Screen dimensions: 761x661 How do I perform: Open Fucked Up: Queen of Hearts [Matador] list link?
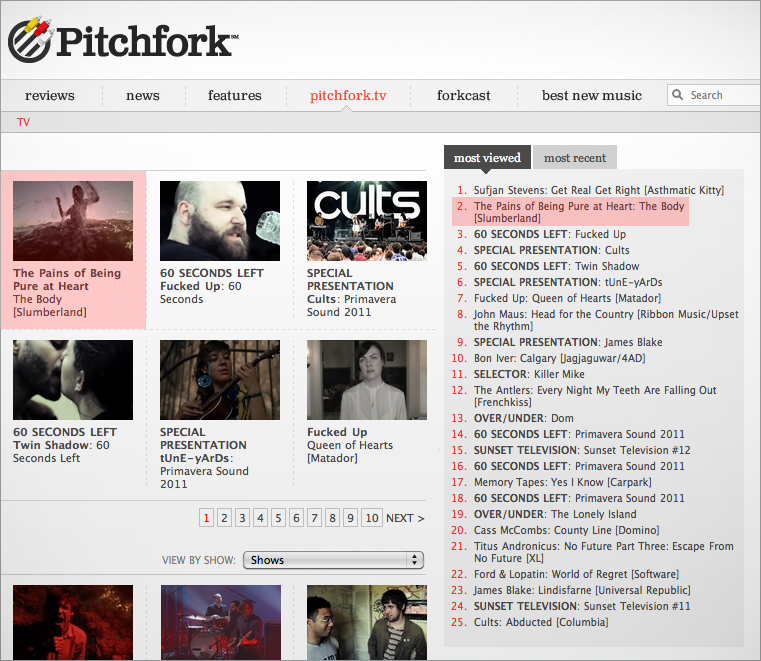click(x=567, y=298)
